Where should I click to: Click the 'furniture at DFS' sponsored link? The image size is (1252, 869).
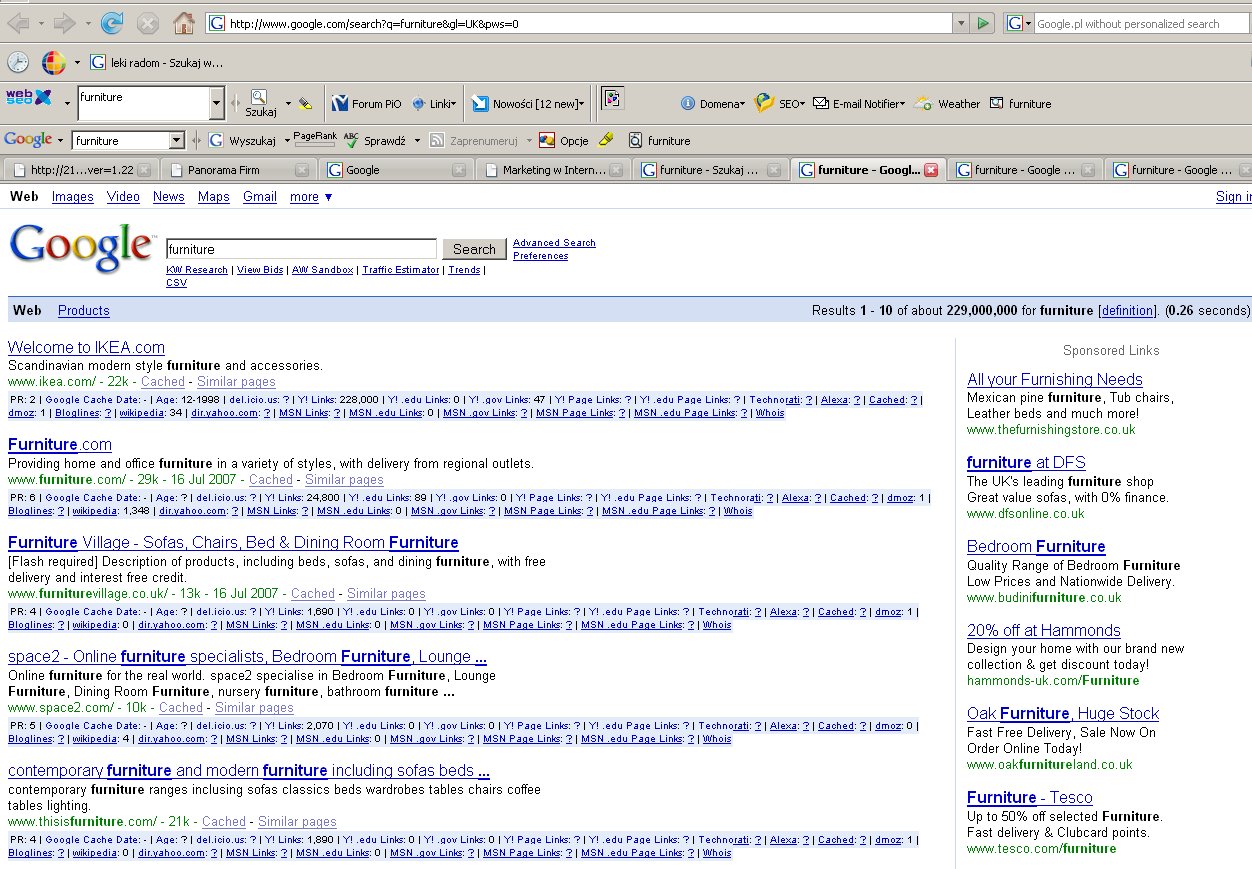[1026, 463]
